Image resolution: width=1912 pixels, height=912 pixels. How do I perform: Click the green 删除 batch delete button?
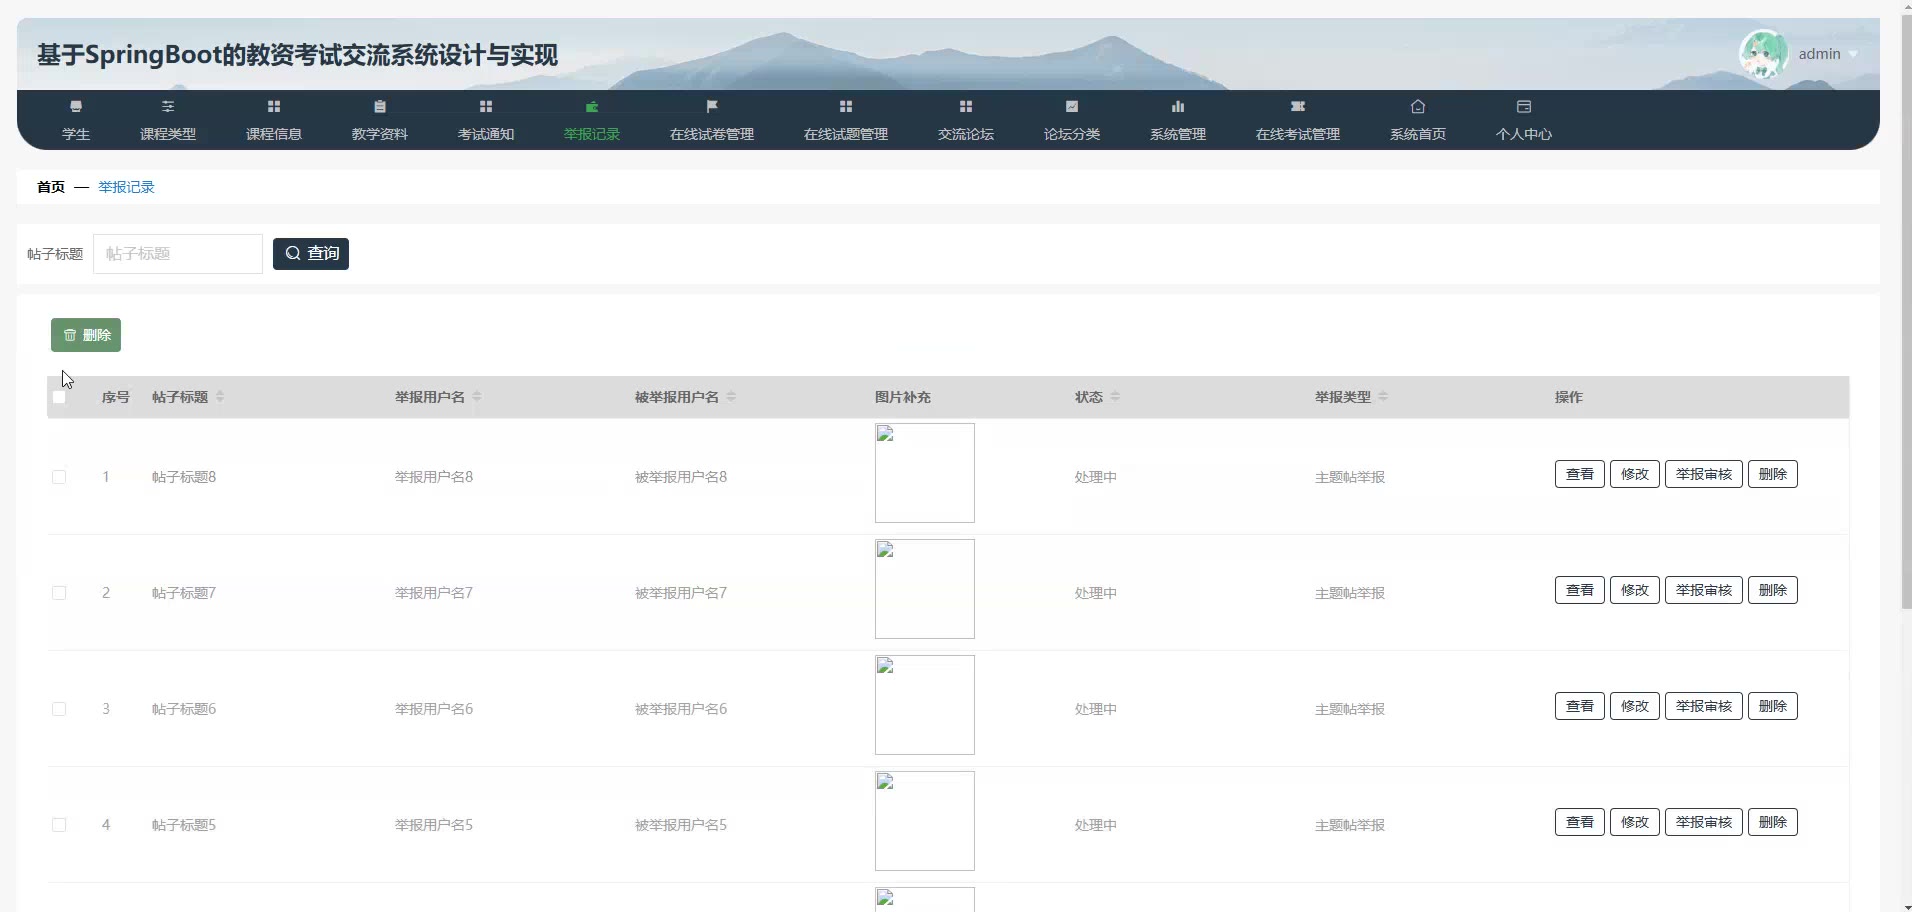[x=86, y=335]
